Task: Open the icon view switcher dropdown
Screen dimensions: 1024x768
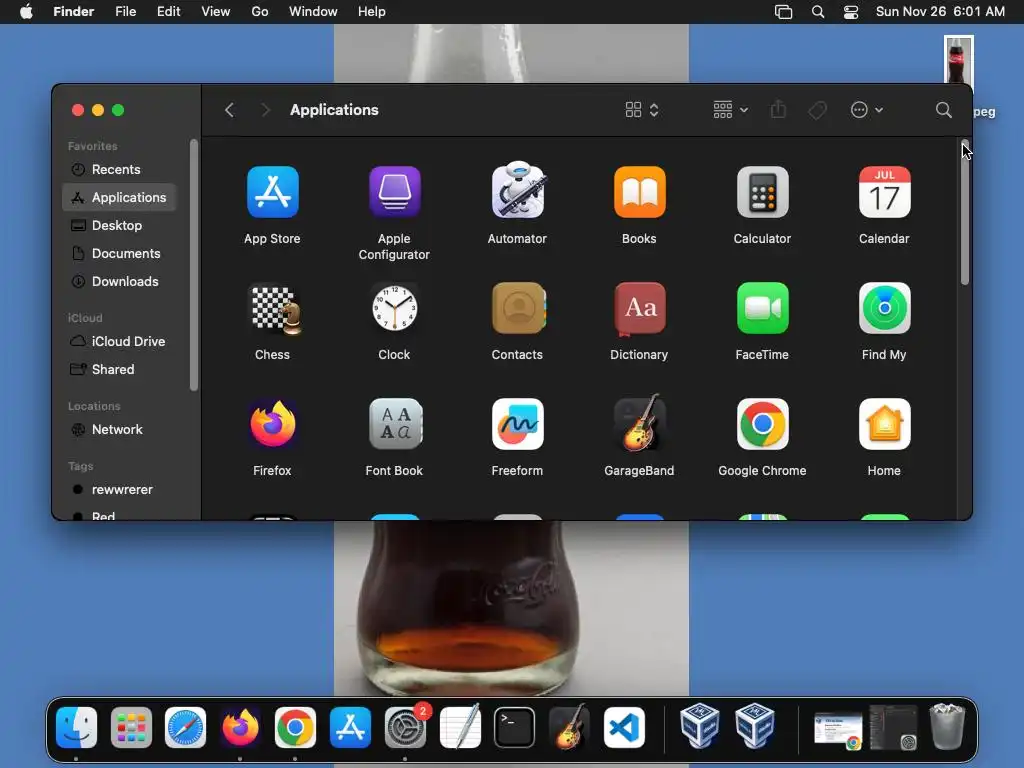Action: [642, 110]
